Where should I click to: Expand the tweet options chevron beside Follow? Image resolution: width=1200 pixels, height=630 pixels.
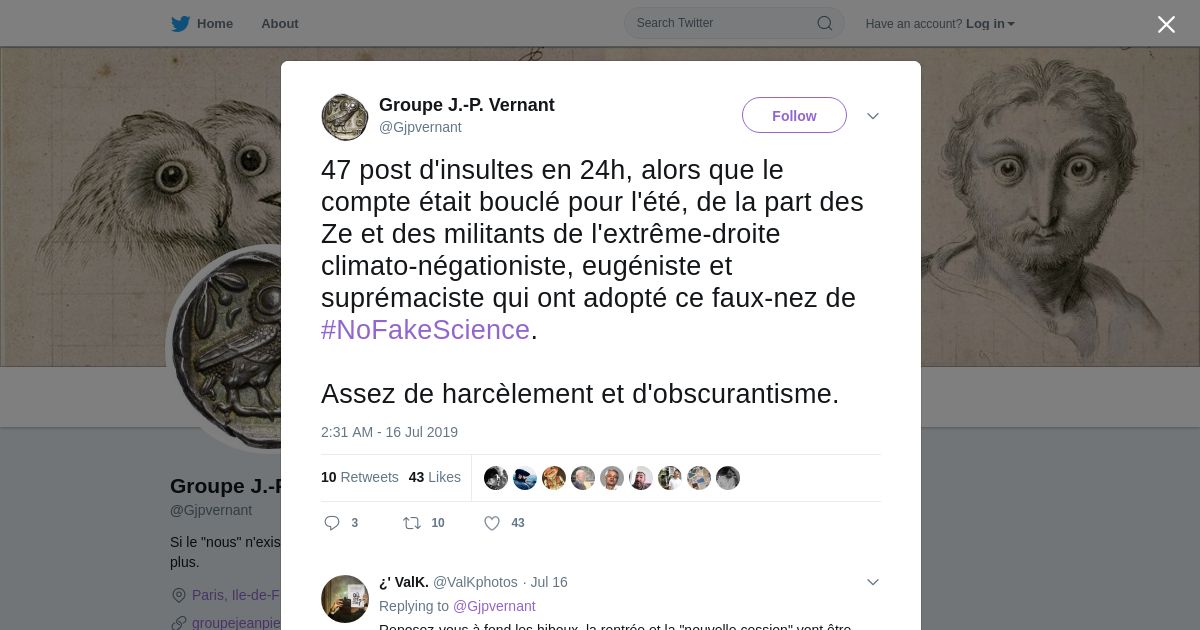coord(873,116)
